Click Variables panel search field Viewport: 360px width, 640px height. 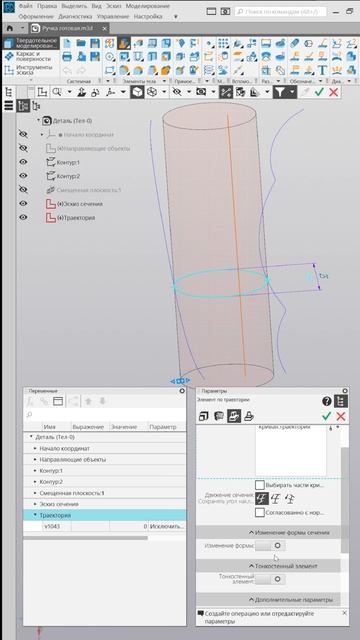pyautogui.click(x=105, y=414)
